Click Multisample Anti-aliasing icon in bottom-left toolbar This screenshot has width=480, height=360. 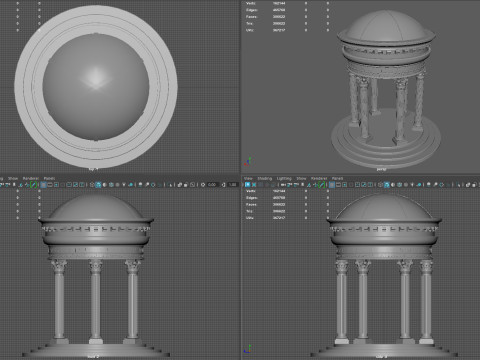153,185
